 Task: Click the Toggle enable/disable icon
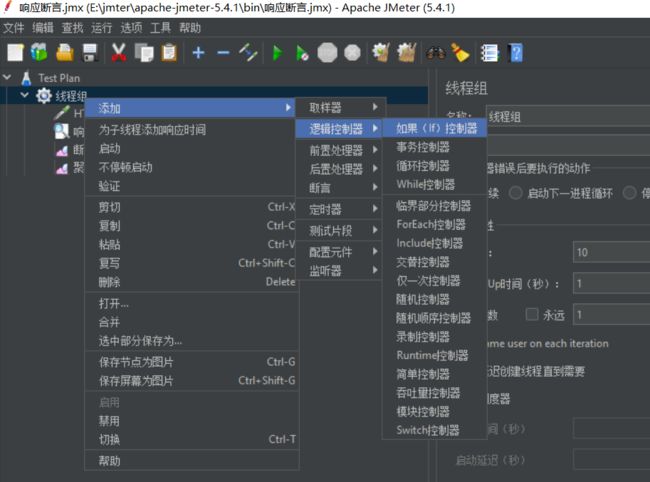(248, 53)
